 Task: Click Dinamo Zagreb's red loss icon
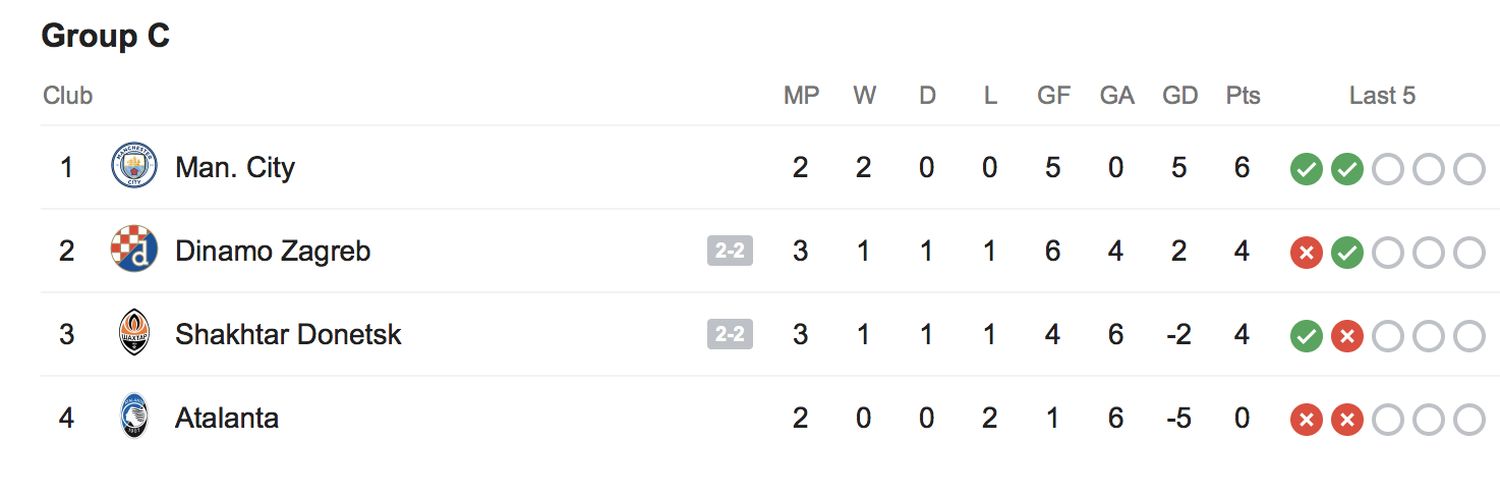(1305, 253)
